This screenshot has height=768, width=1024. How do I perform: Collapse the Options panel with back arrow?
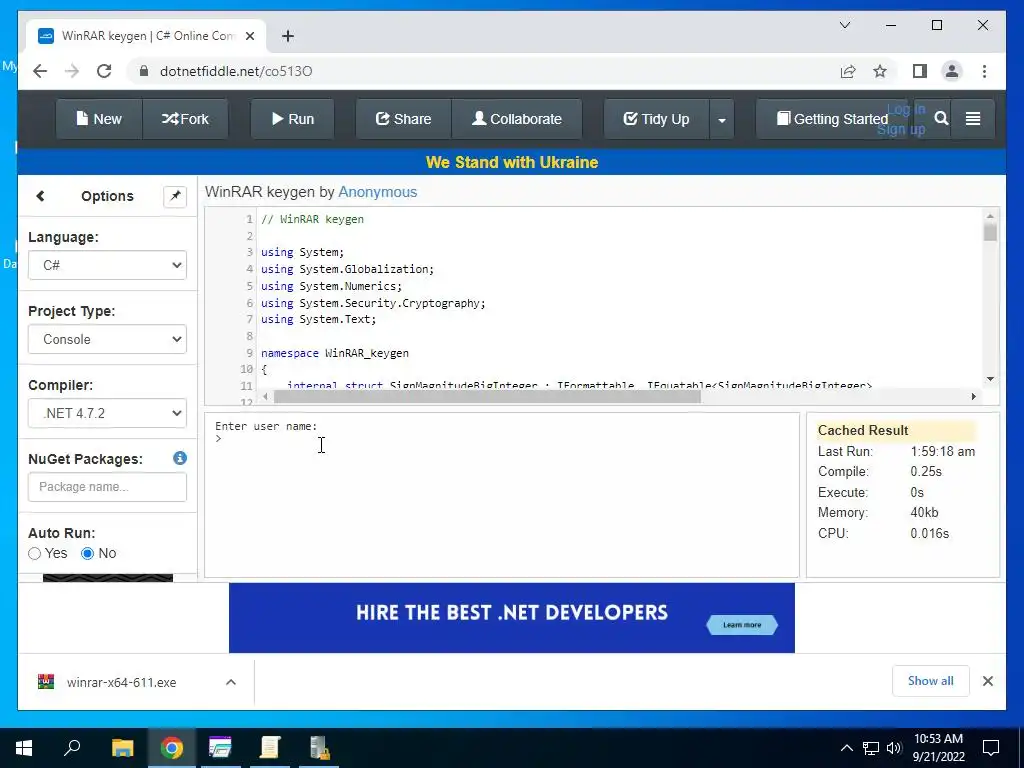pyautogui.click(x=40, y=196)
